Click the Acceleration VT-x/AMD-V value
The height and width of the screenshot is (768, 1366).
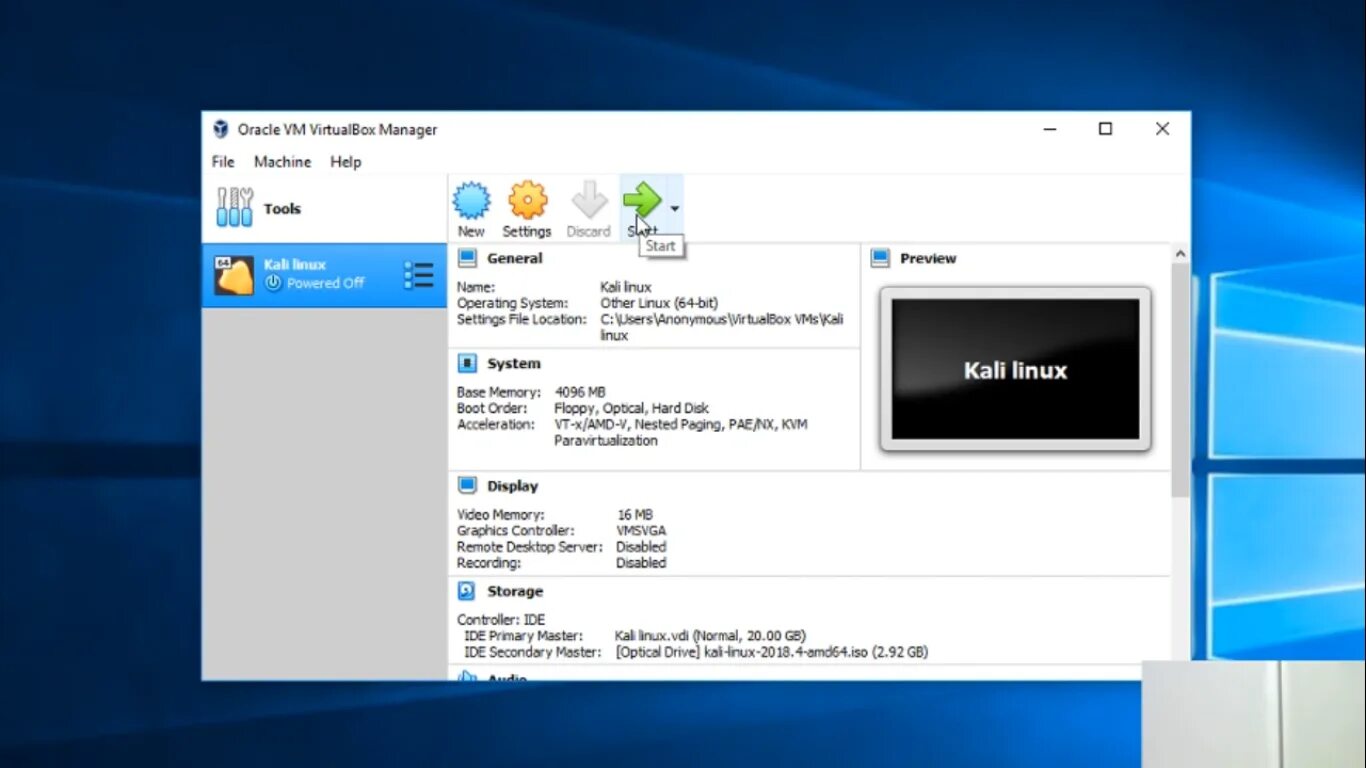[681, 432]
